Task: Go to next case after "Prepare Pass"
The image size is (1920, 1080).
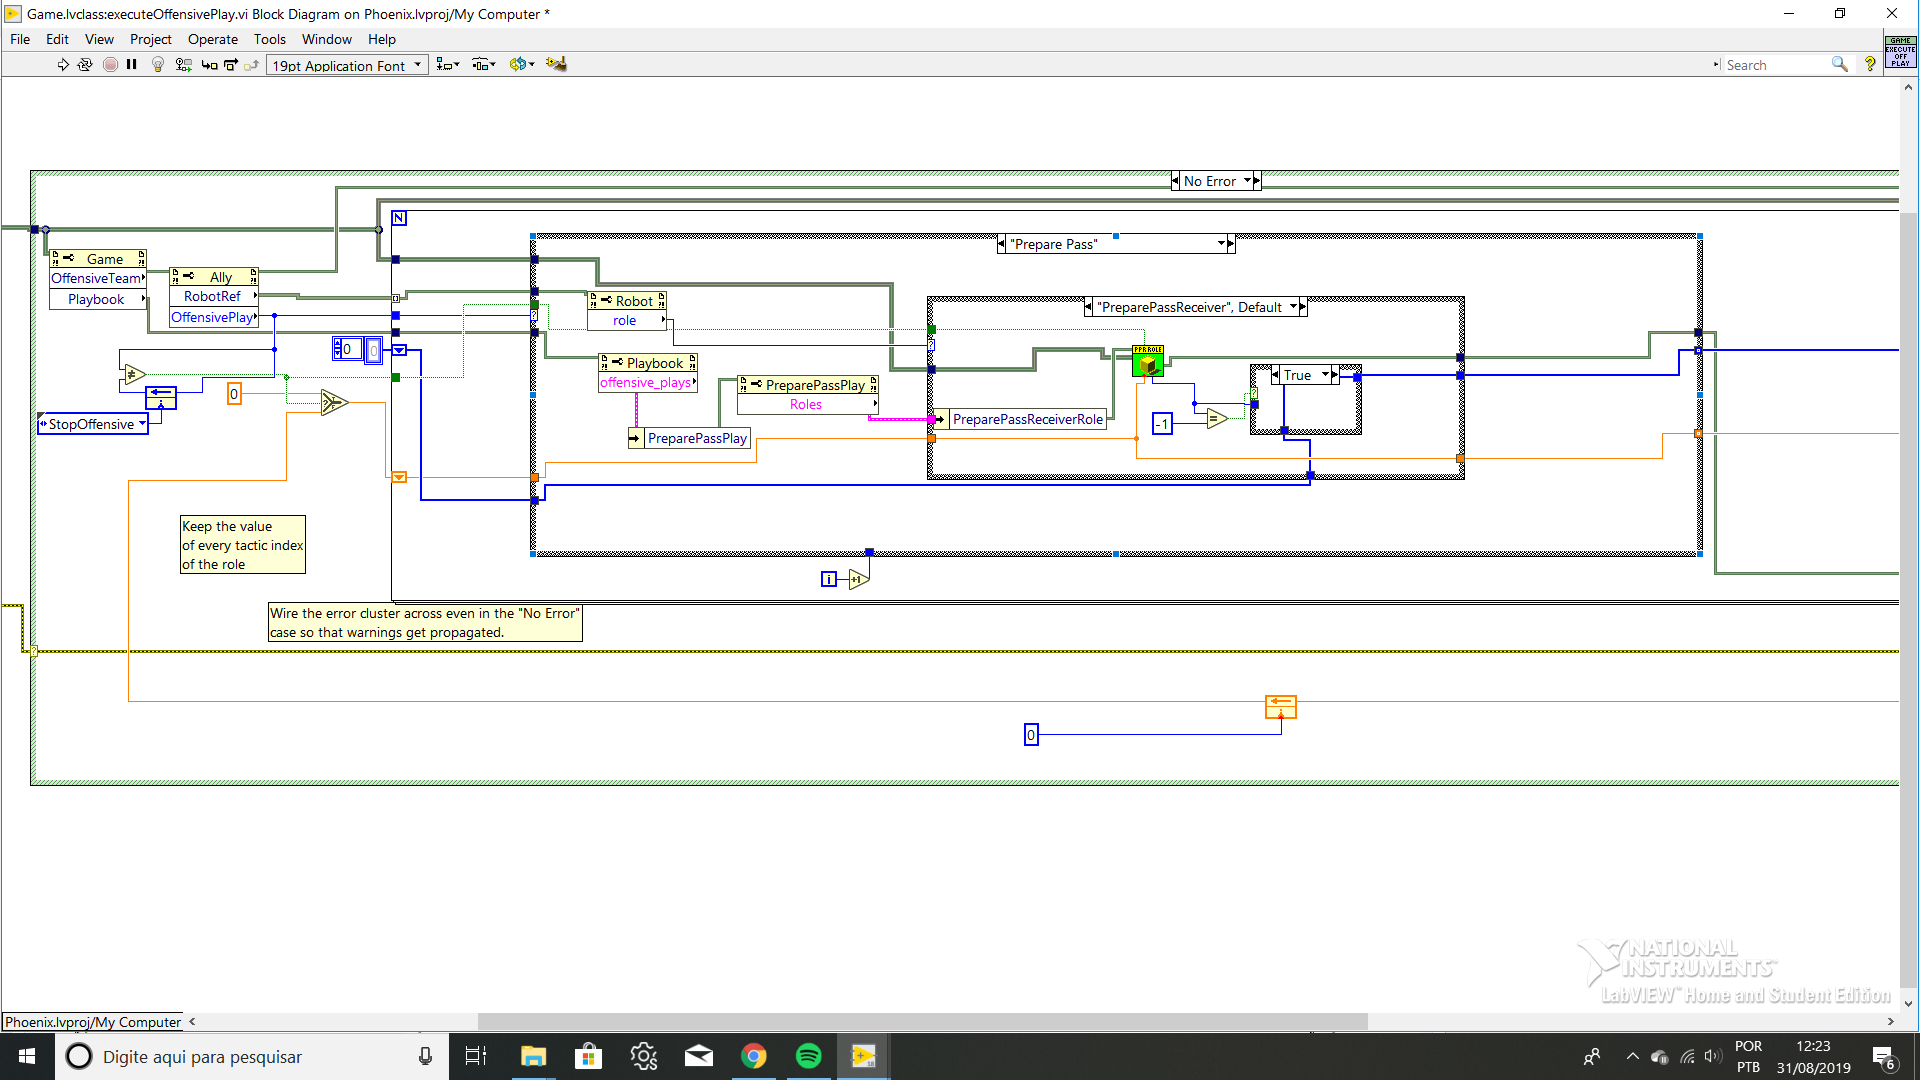Action: (1231, 244)
